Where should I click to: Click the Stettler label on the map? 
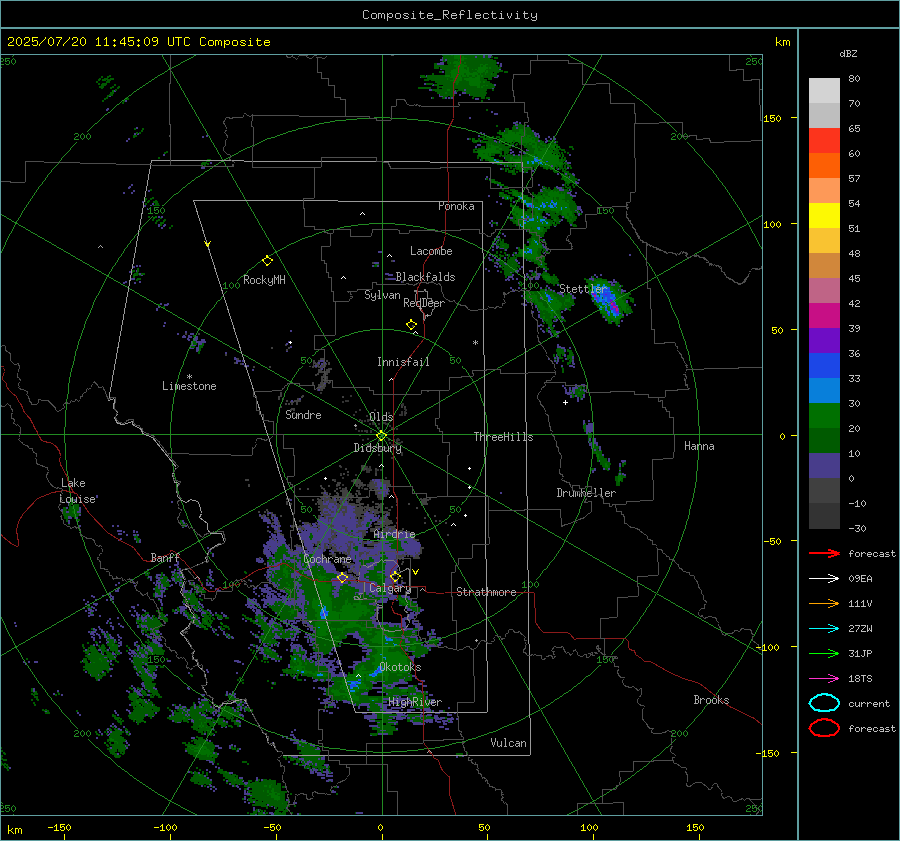[583, 289]
